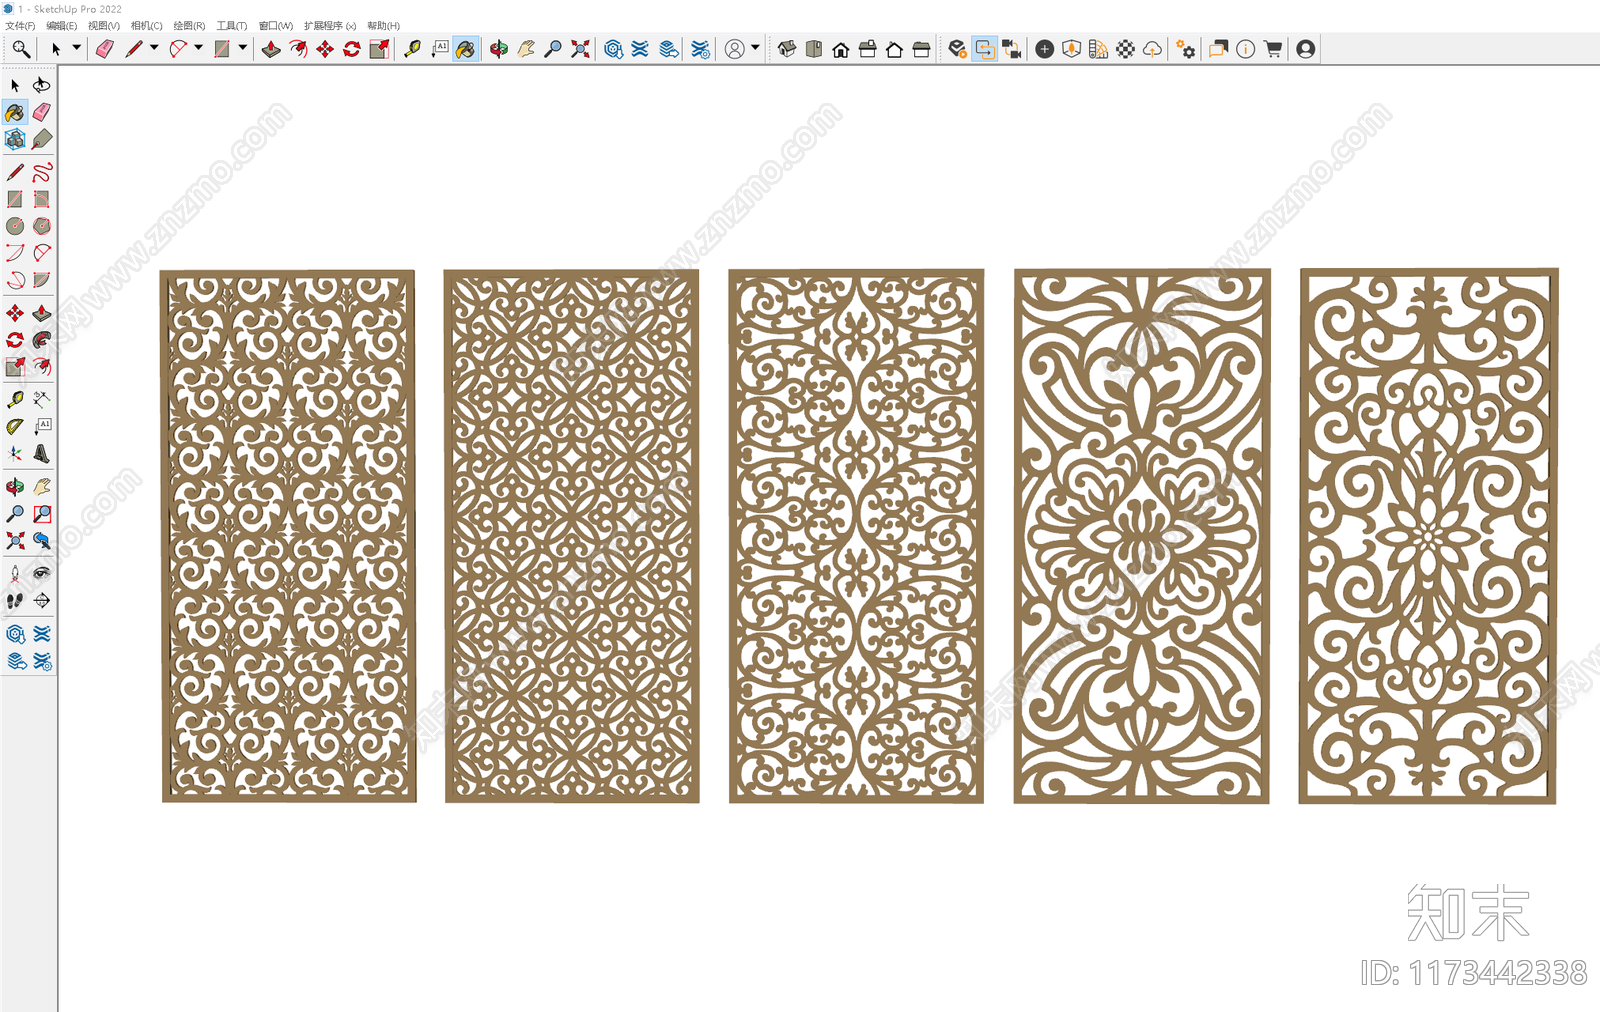This screenshot has height=1012, width=1600.
Task: Click the cloud upload icon
Action: click(x=1152, y=49)
